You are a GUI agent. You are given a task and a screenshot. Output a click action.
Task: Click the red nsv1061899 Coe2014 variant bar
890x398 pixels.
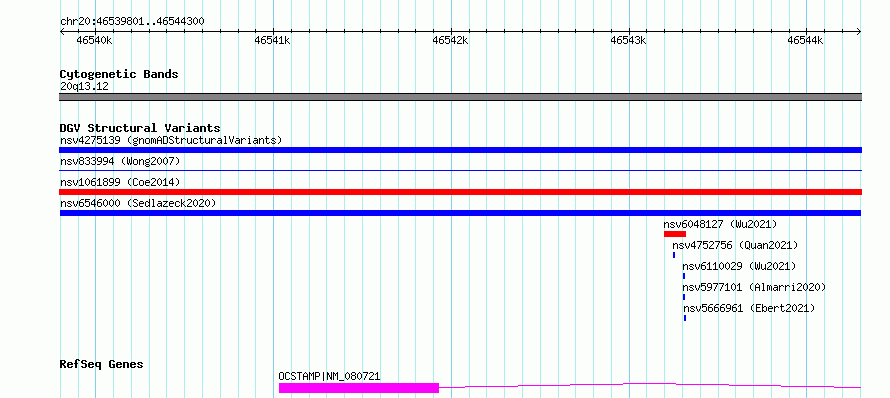pos(460,192)
